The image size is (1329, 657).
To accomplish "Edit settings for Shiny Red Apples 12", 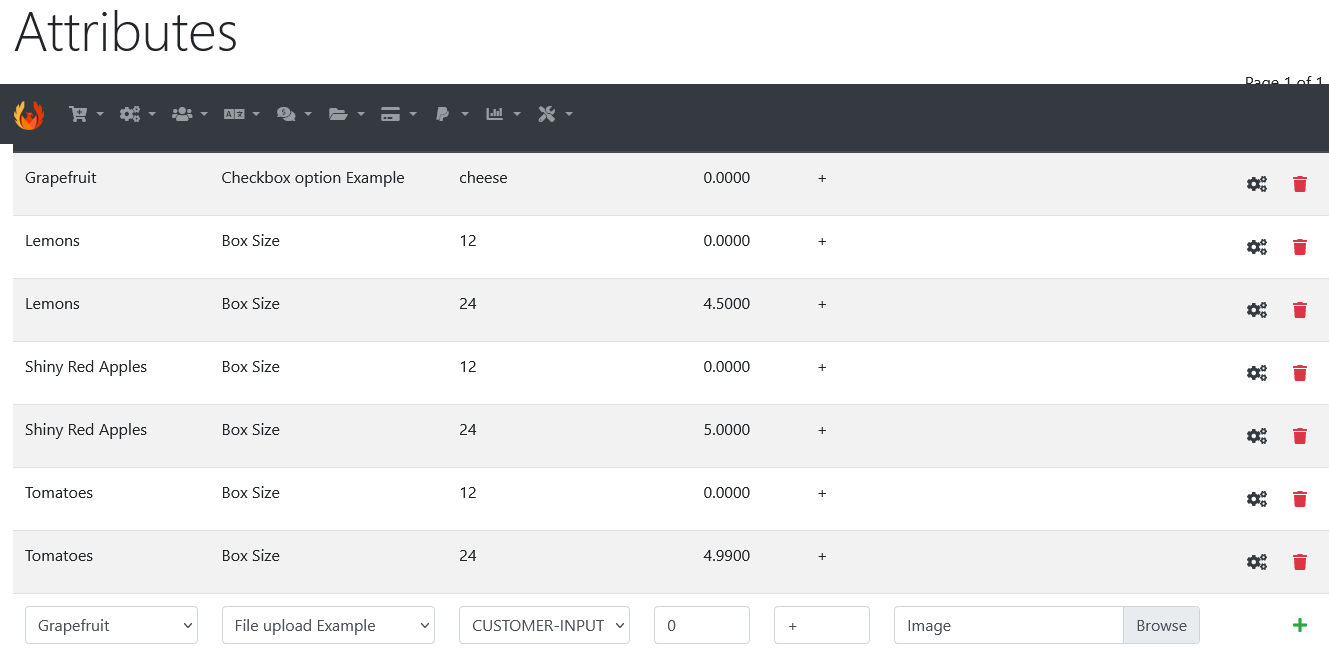I will (x=1257, y=373).
